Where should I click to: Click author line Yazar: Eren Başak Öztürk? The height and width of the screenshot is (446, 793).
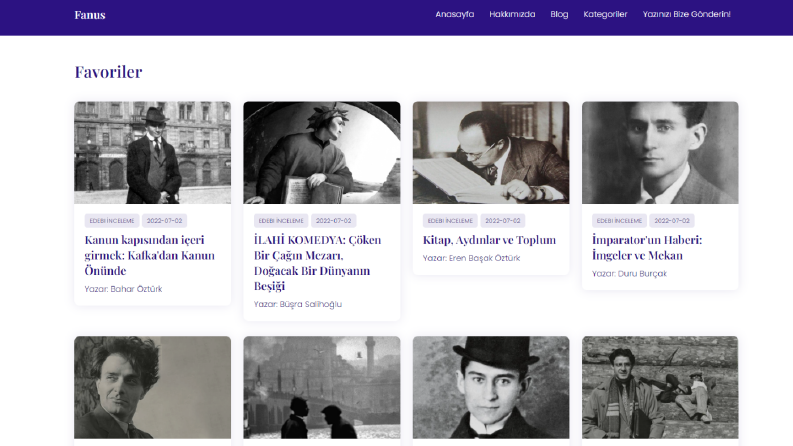[471, 258]
